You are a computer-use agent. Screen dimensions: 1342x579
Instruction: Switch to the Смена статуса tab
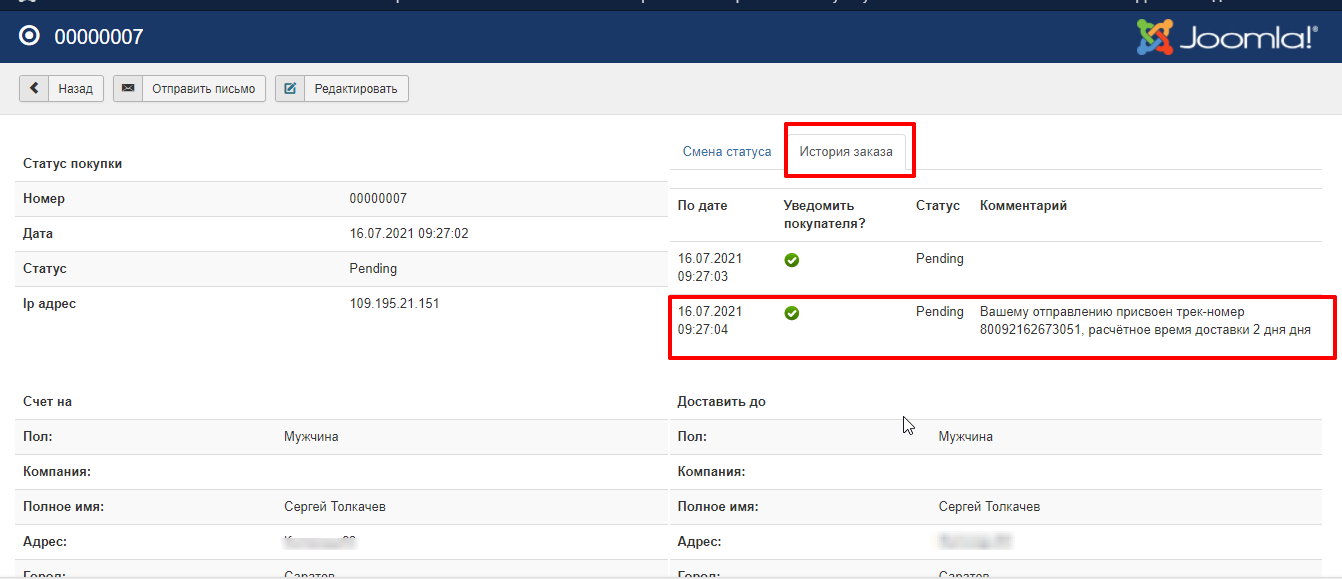click(727, 152)
